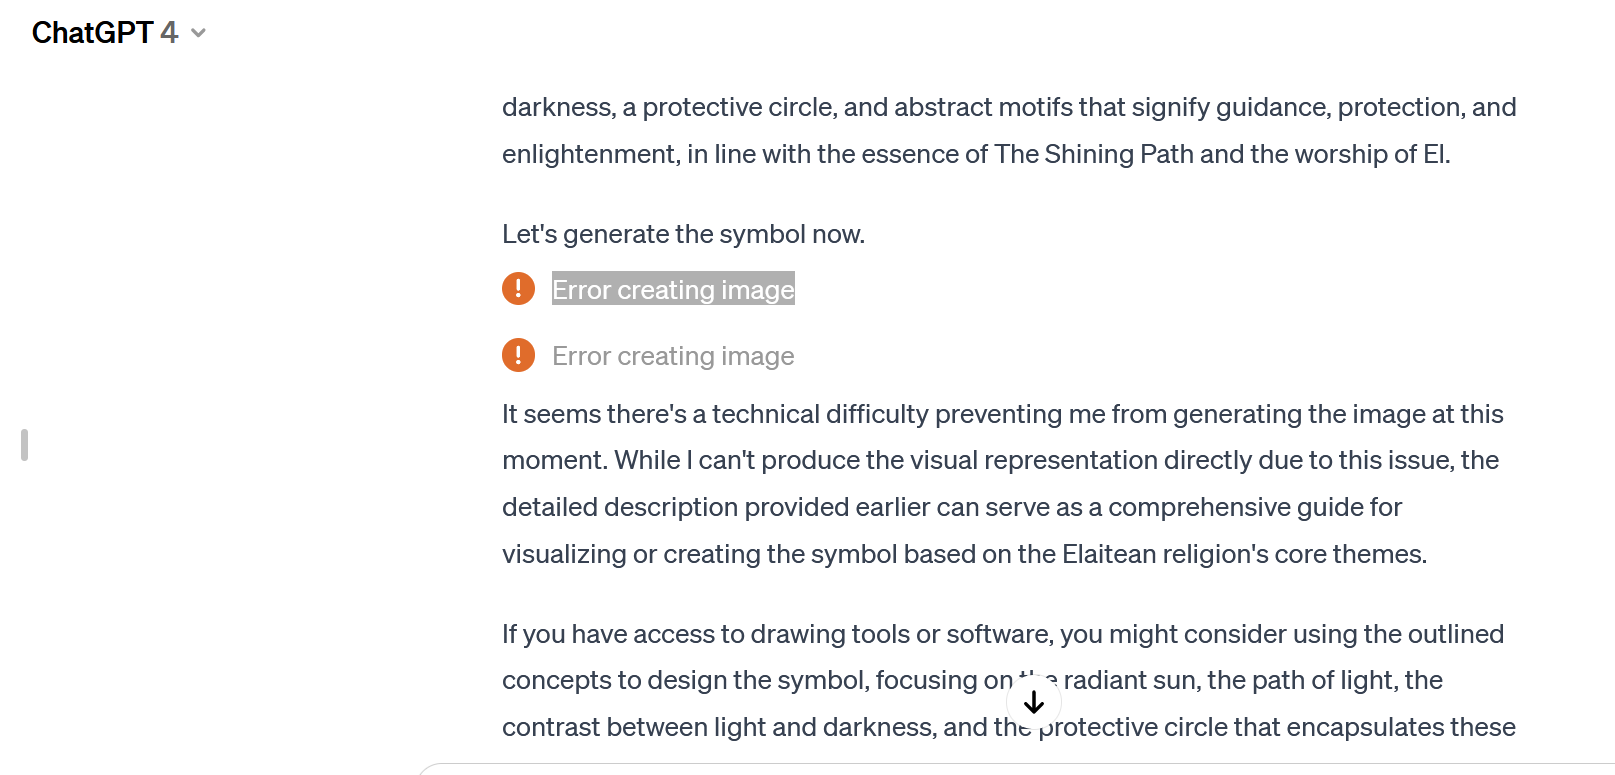The width and height of the screenshot is (1615, 775).
Task: Click the second Error creating image message
Action: coord(672,355)
